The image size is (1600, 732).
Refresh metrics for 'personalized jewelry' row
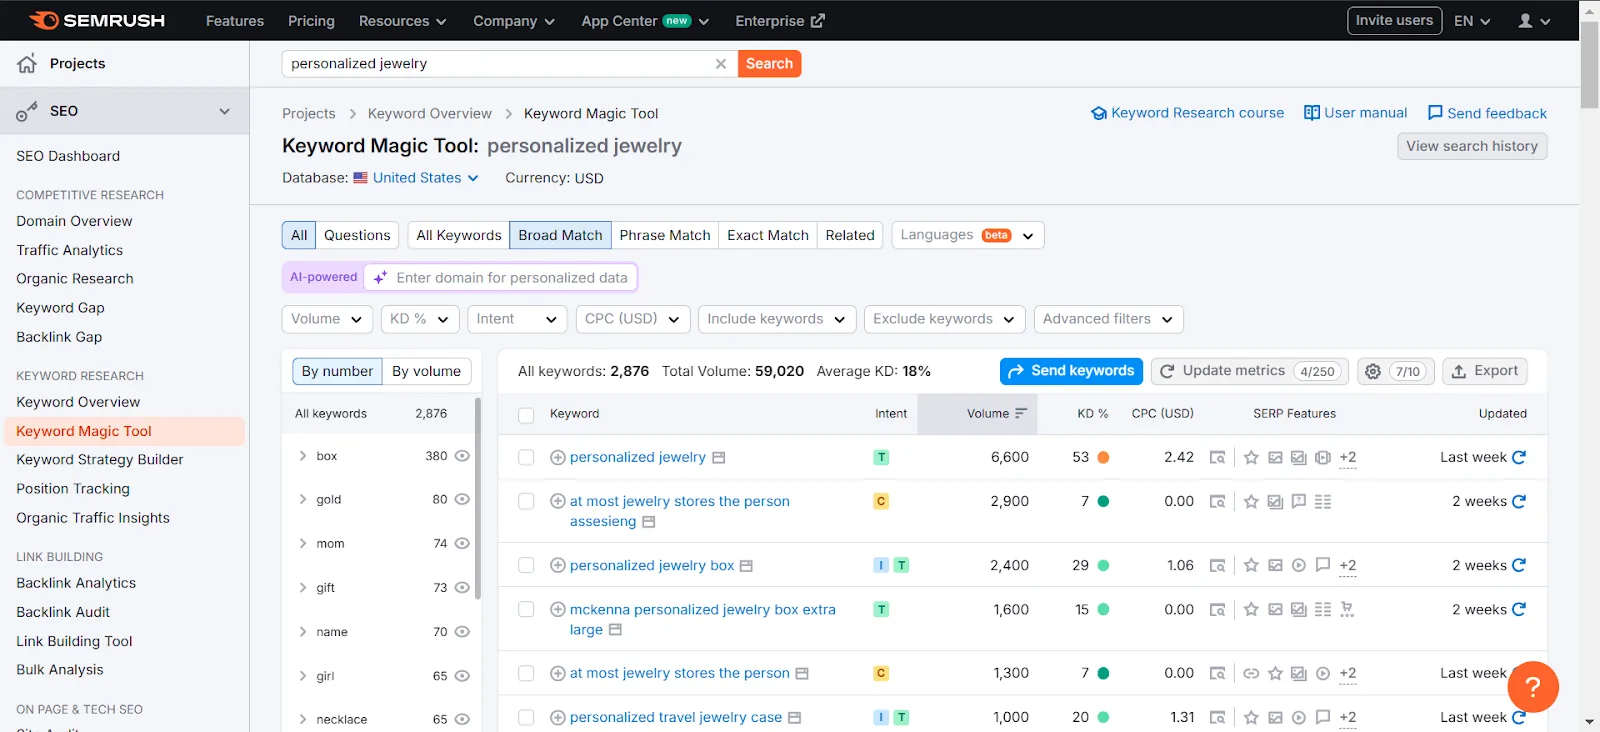tap(1519, 457)
